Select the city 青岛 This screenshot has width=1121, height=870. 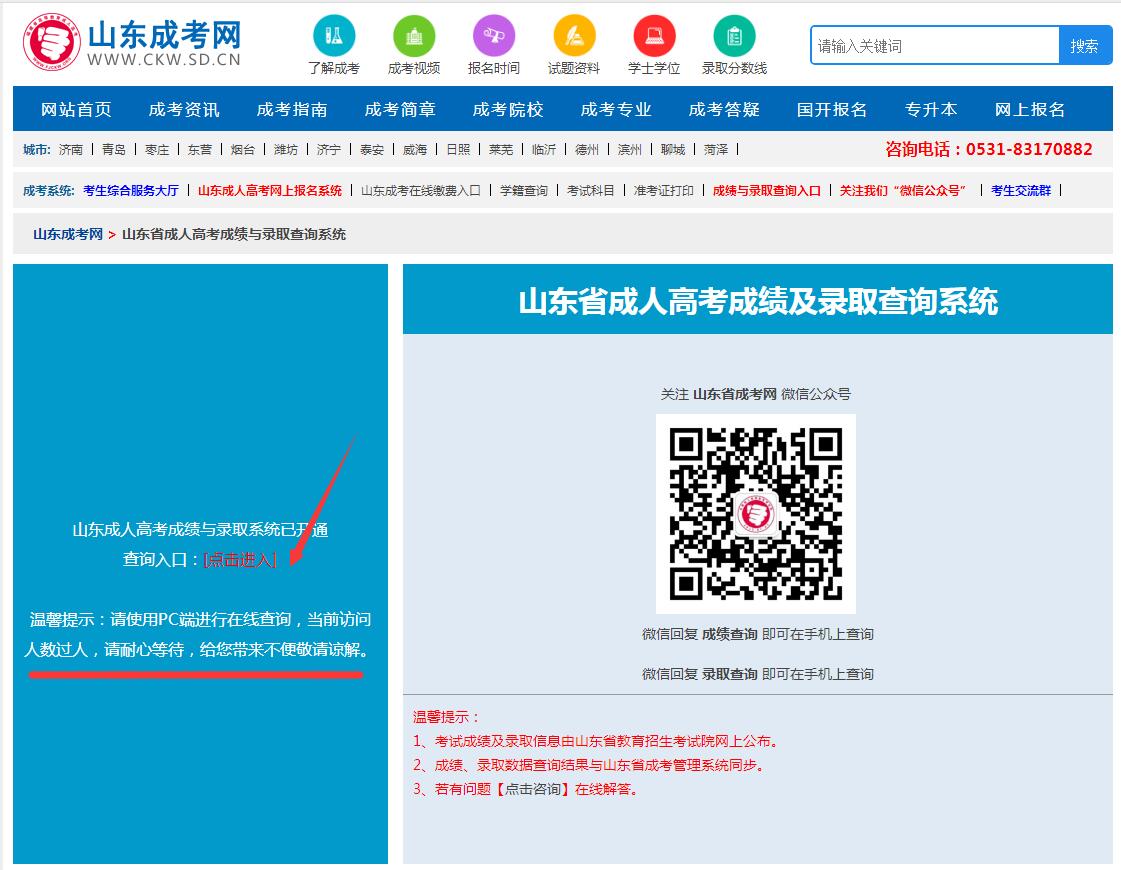pyautogui.click(x=114, y=149)
